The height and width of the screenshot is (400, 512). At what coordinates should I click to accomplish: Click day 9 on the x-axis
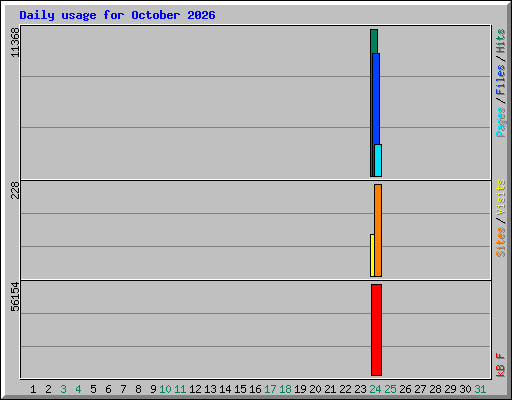pyautogui.click(x=153, y=389)
